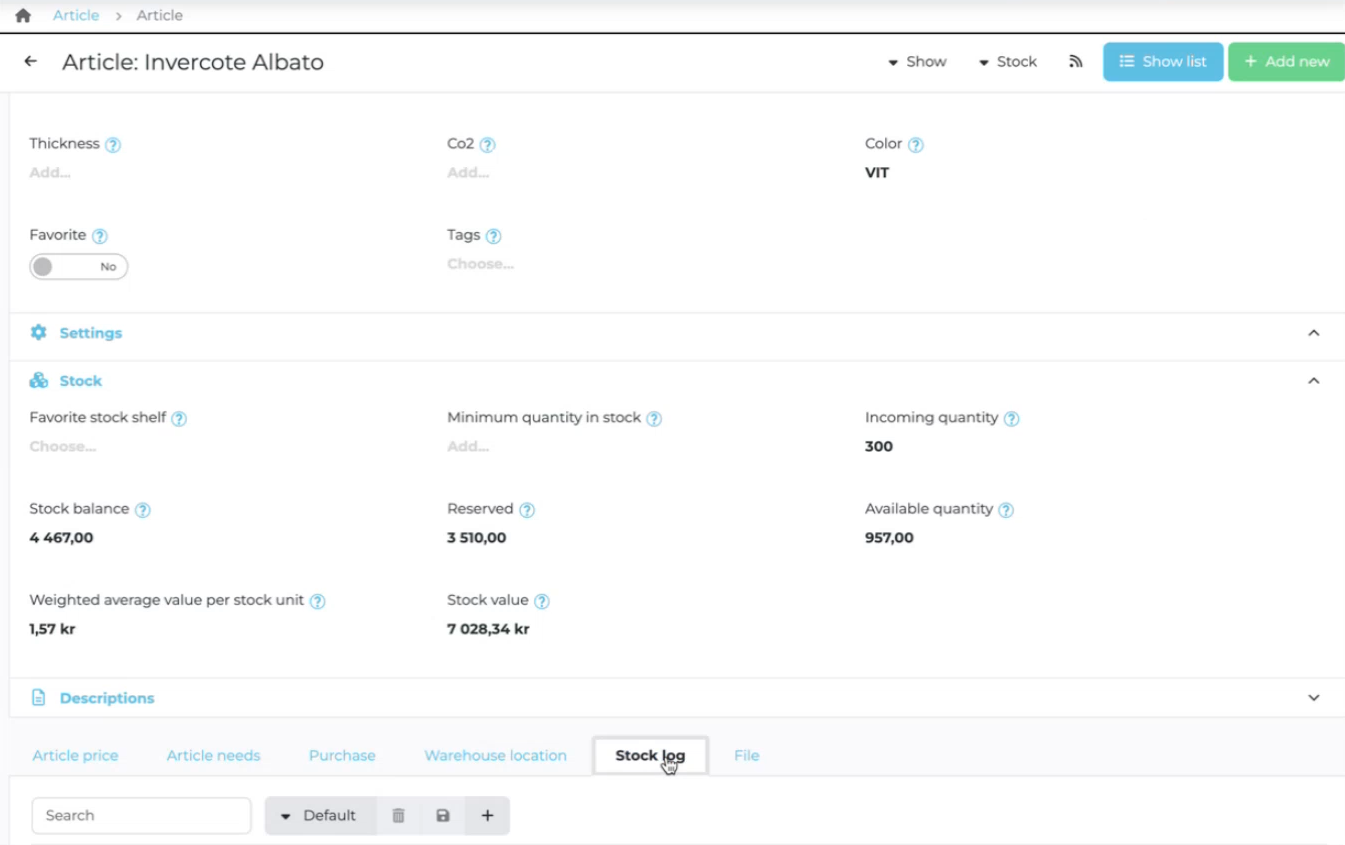Click the trash icon next to Default

398,815
